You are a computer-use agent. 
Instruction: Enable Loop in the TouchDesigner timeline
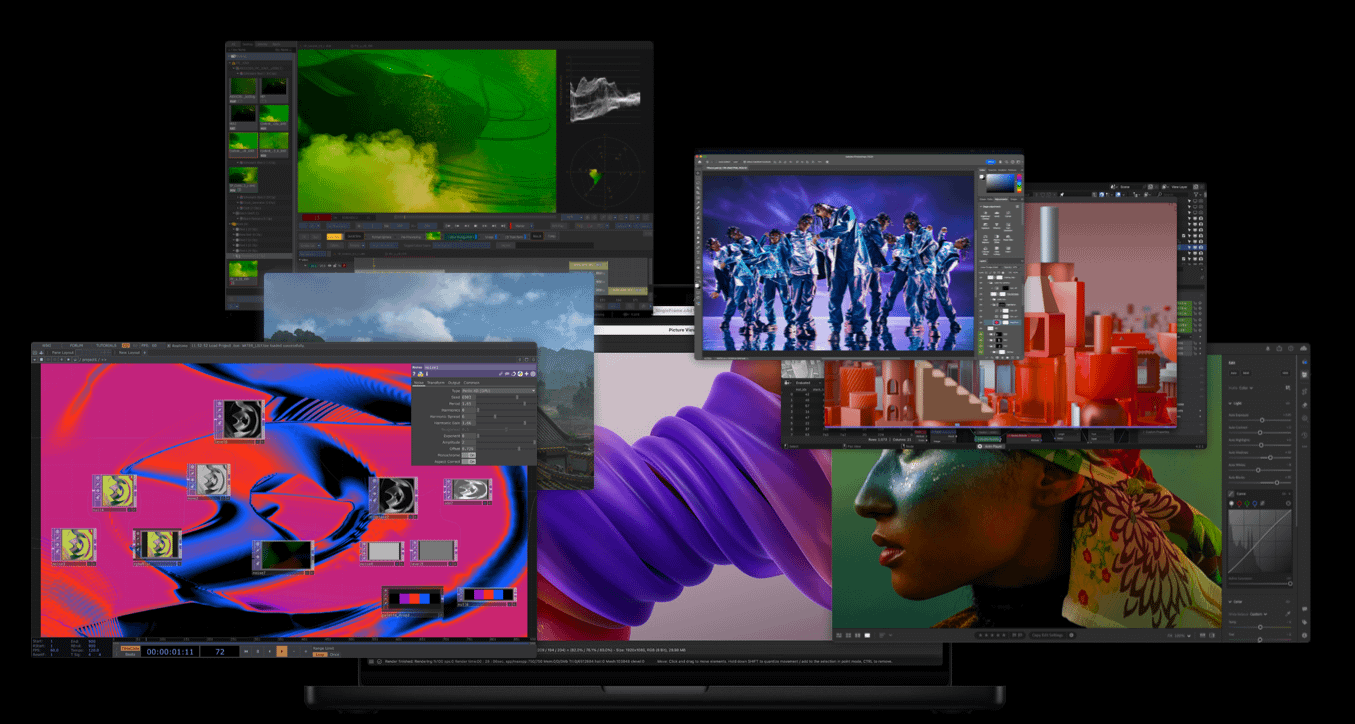(321, 654)
